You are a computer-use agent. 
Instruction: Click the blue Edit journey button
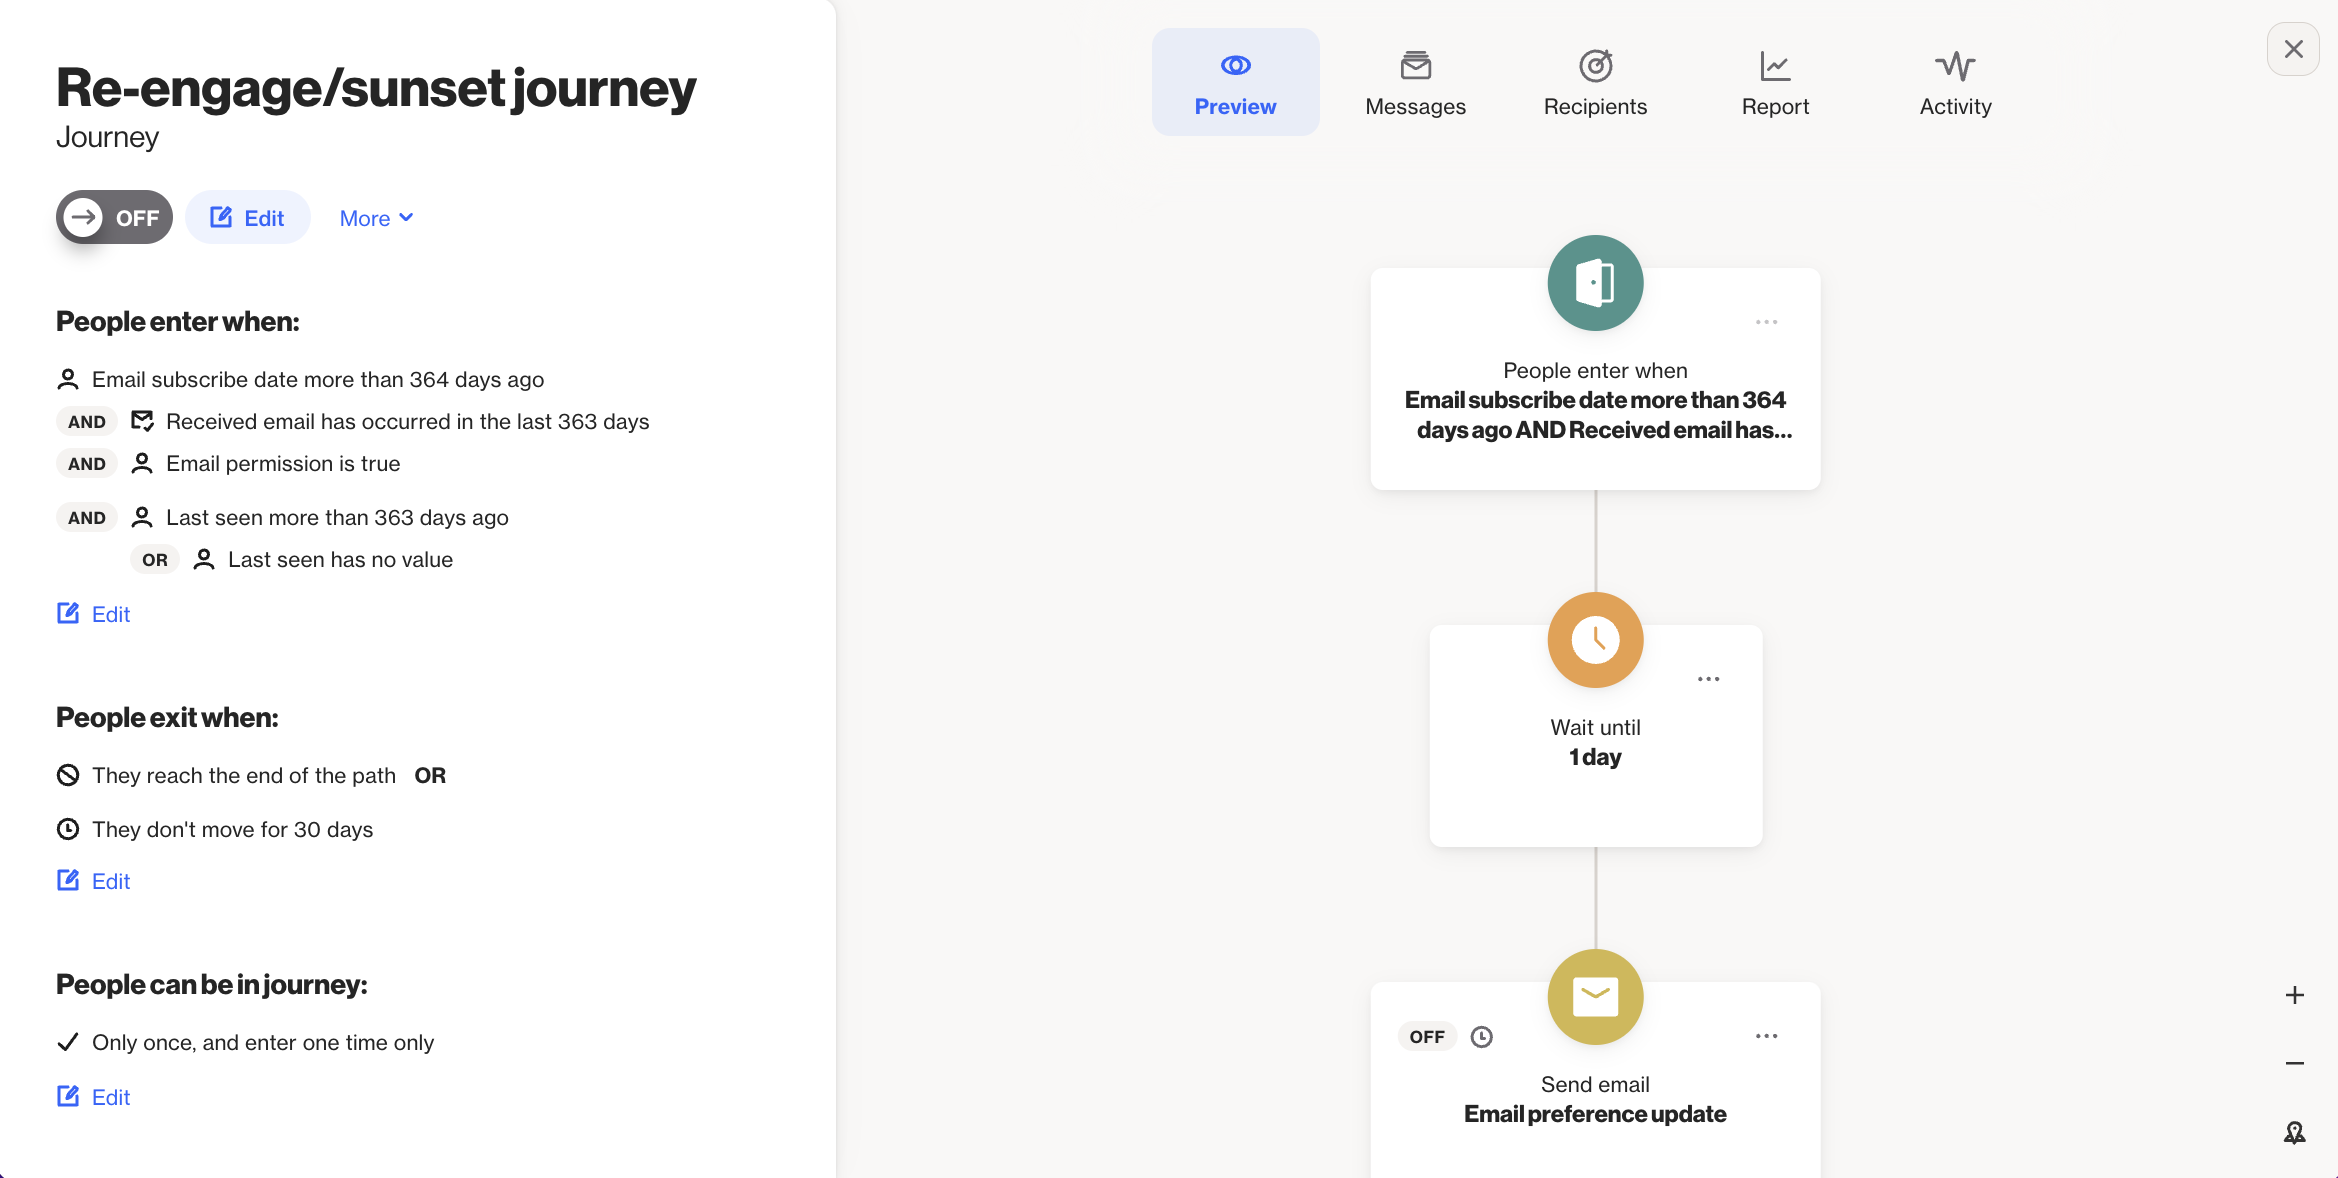point(248,218)
